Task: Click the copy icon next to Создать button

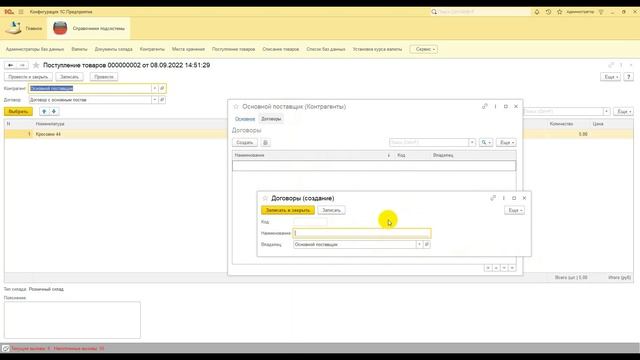Action: (265, 142)
